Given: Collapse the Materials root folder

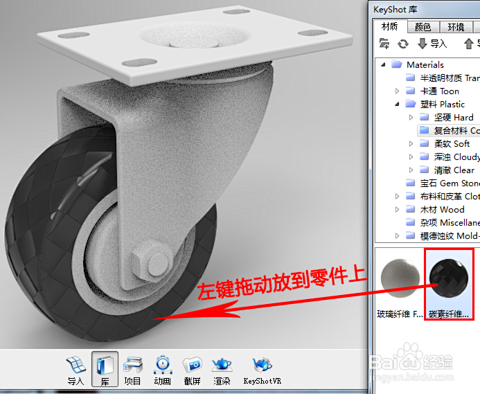Looking at the screenshot, I should pos(383,65).
